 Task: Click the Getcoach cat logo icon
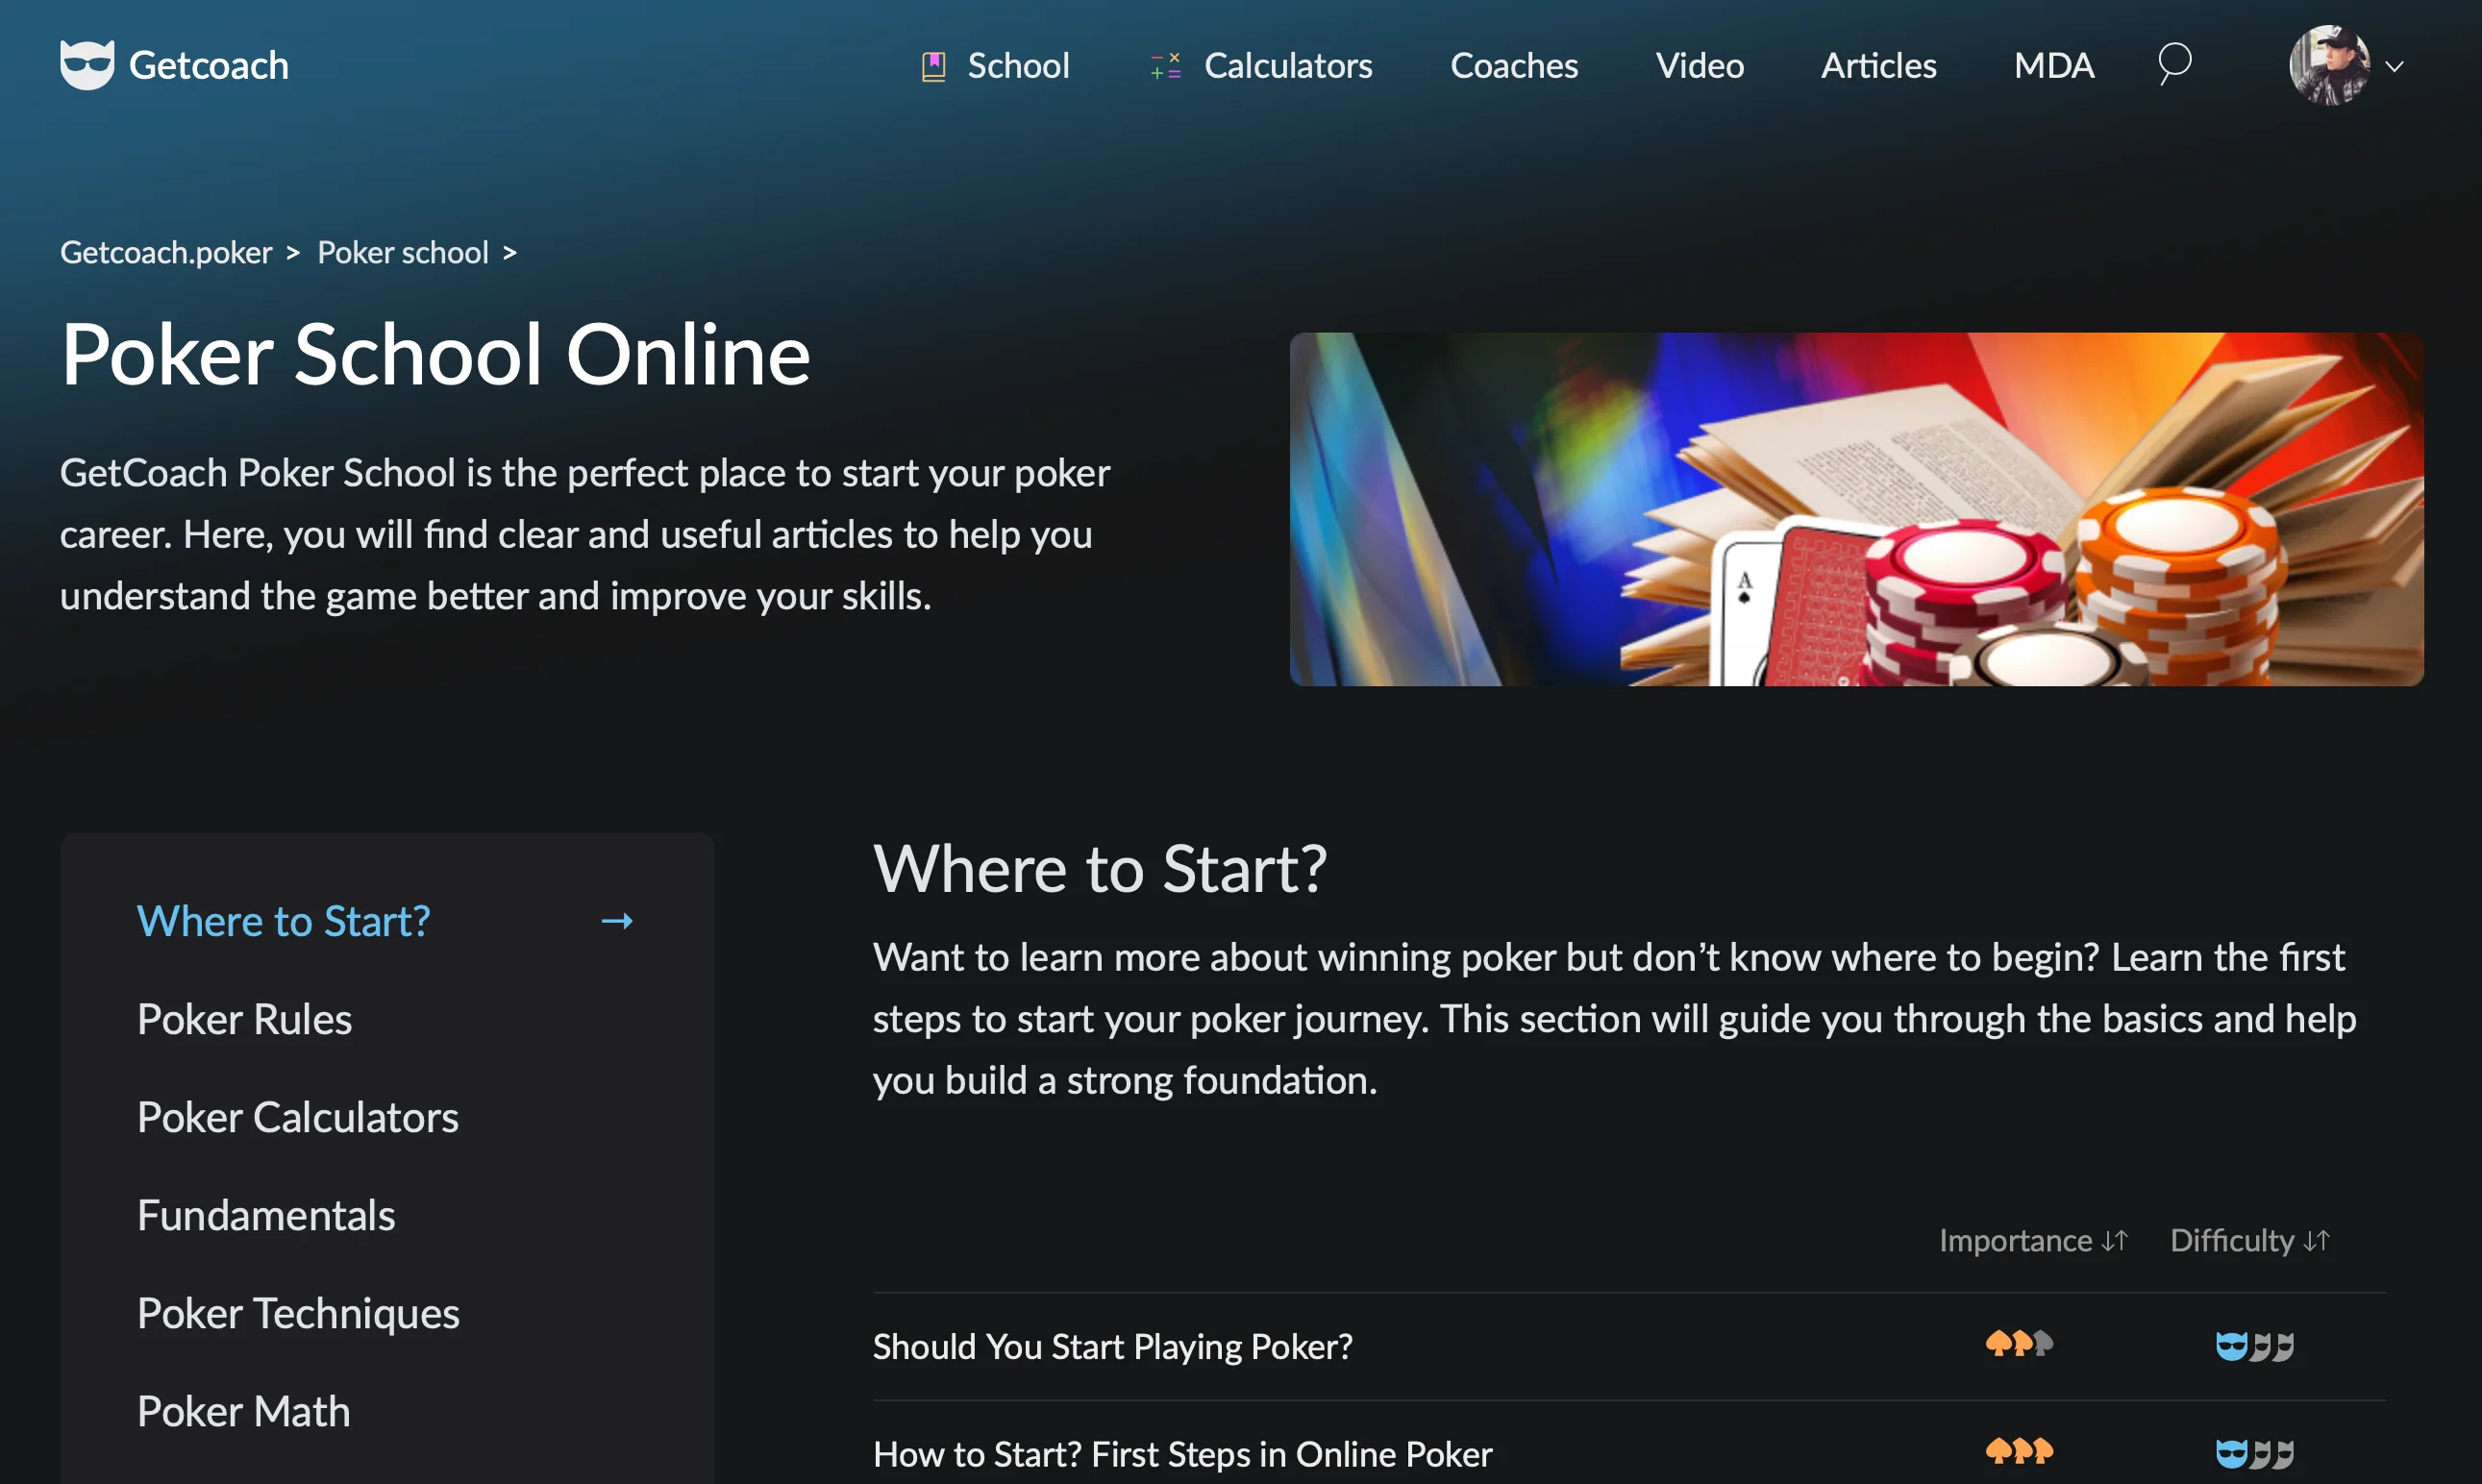pyautogui.click(x=87, y=65)
